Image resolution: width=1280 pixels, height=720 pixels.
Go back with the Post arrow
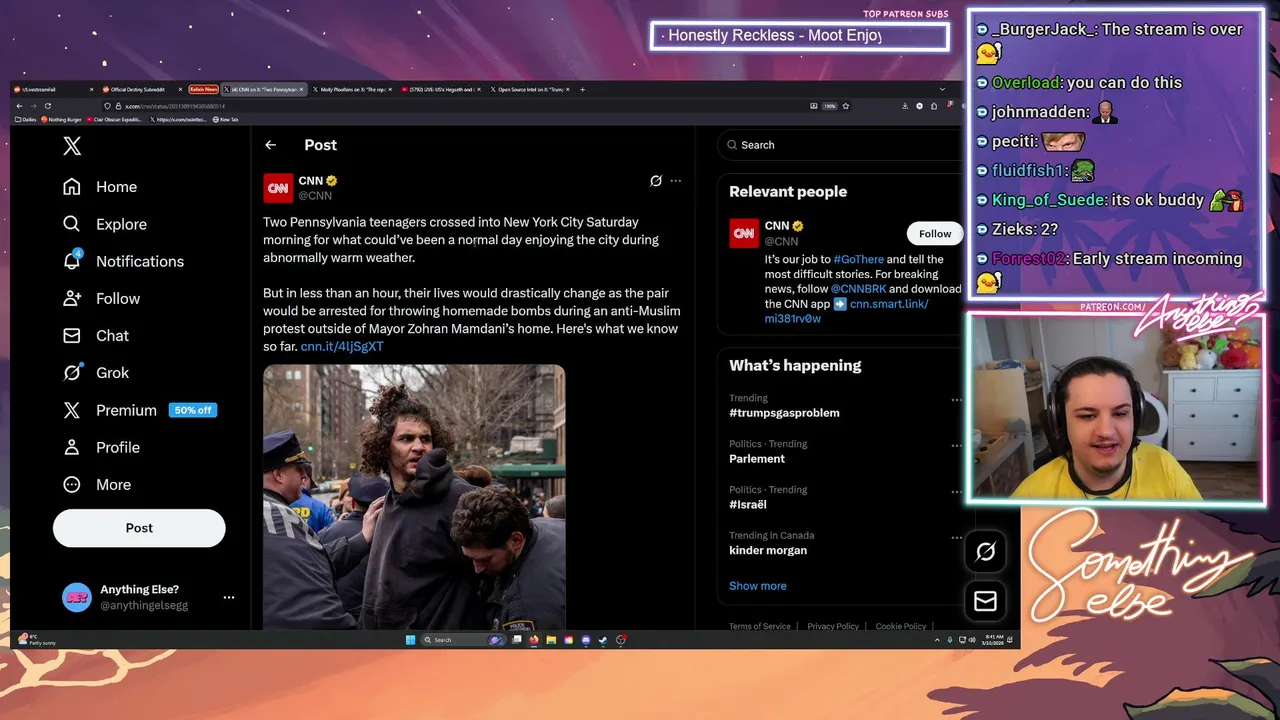coord(270,145)
